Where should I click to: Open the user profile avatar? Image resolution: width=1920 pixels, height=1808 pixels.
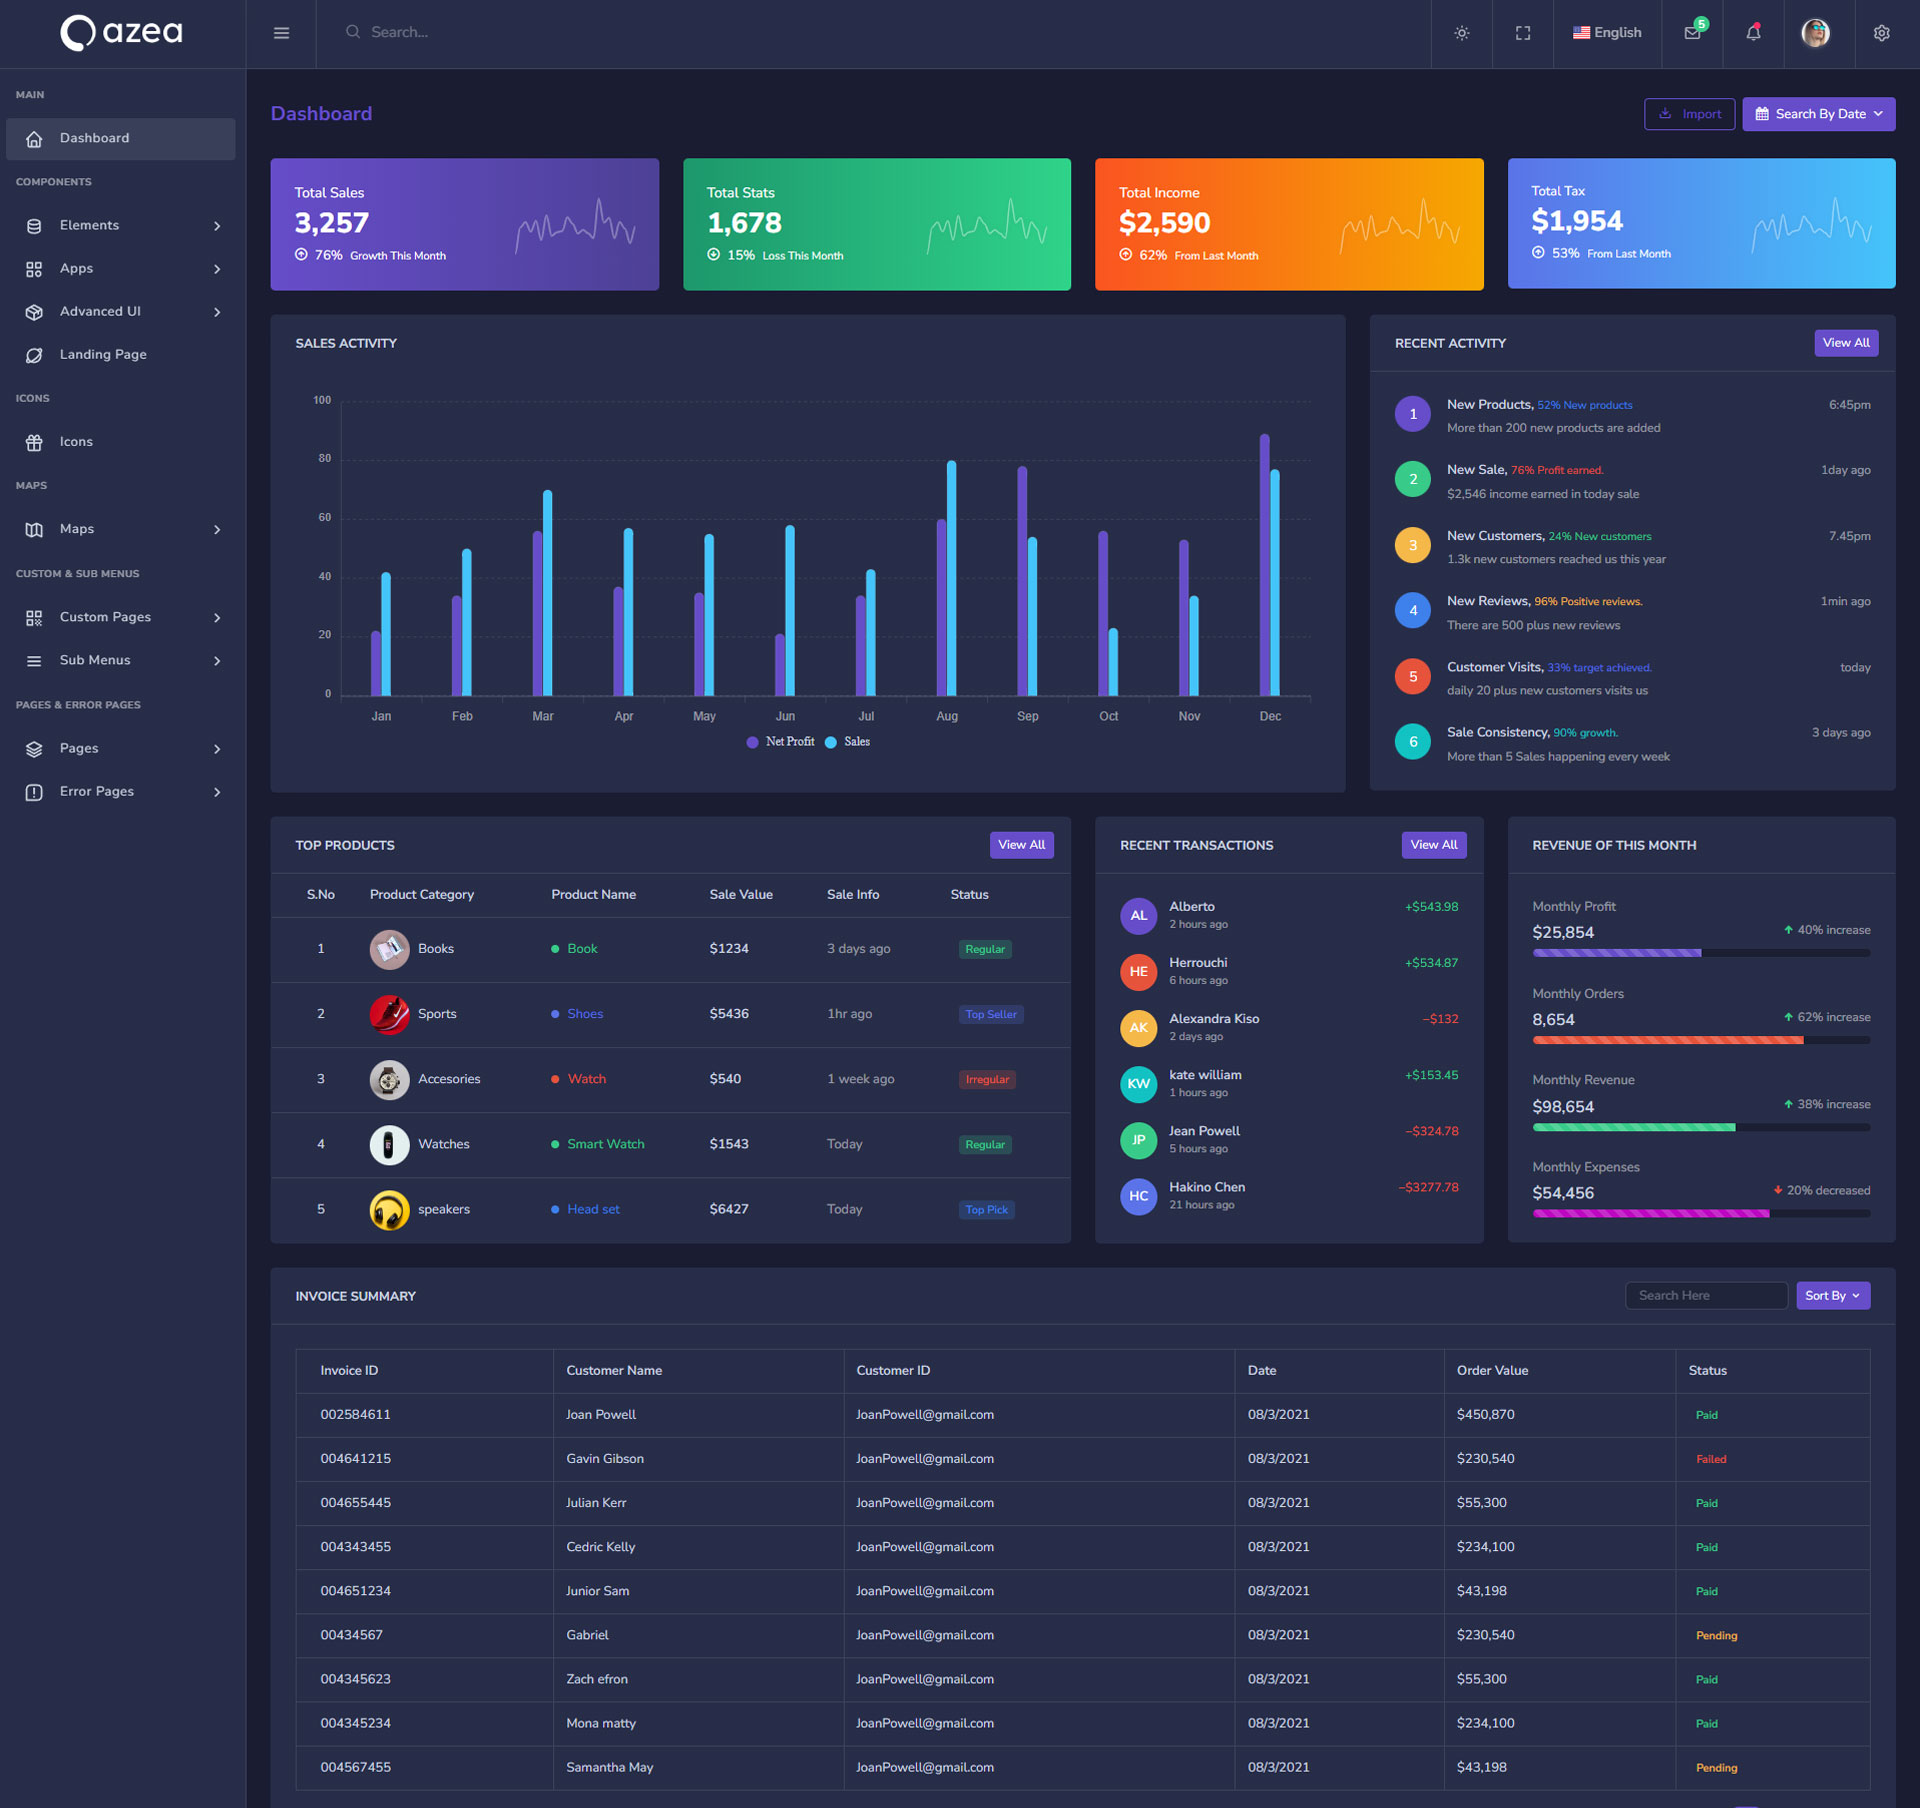point(1814,33)
